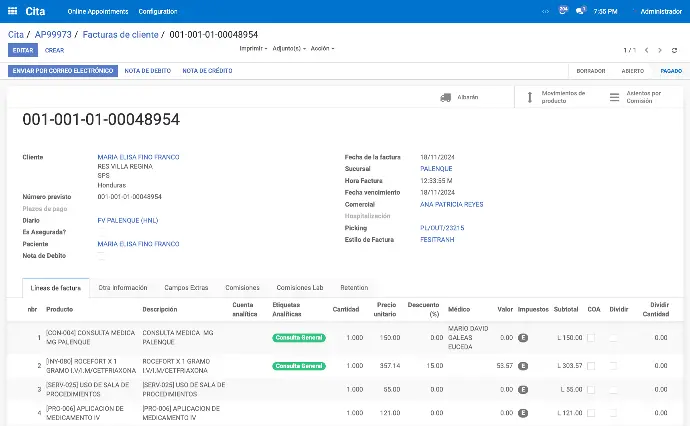Expand the Imprimir dropdown

pos(253,48)
